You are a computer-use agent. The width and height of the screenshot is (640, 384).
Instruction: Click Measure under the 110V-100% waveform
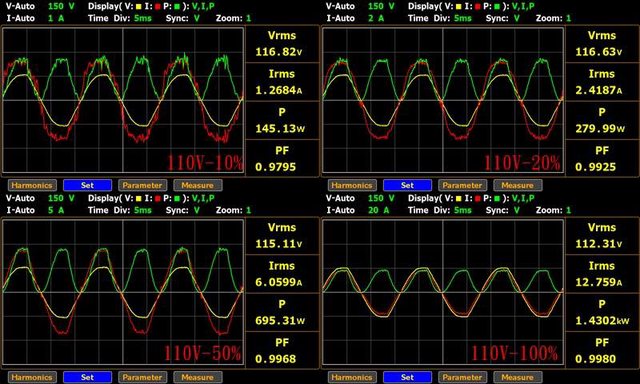coord(518,377)
